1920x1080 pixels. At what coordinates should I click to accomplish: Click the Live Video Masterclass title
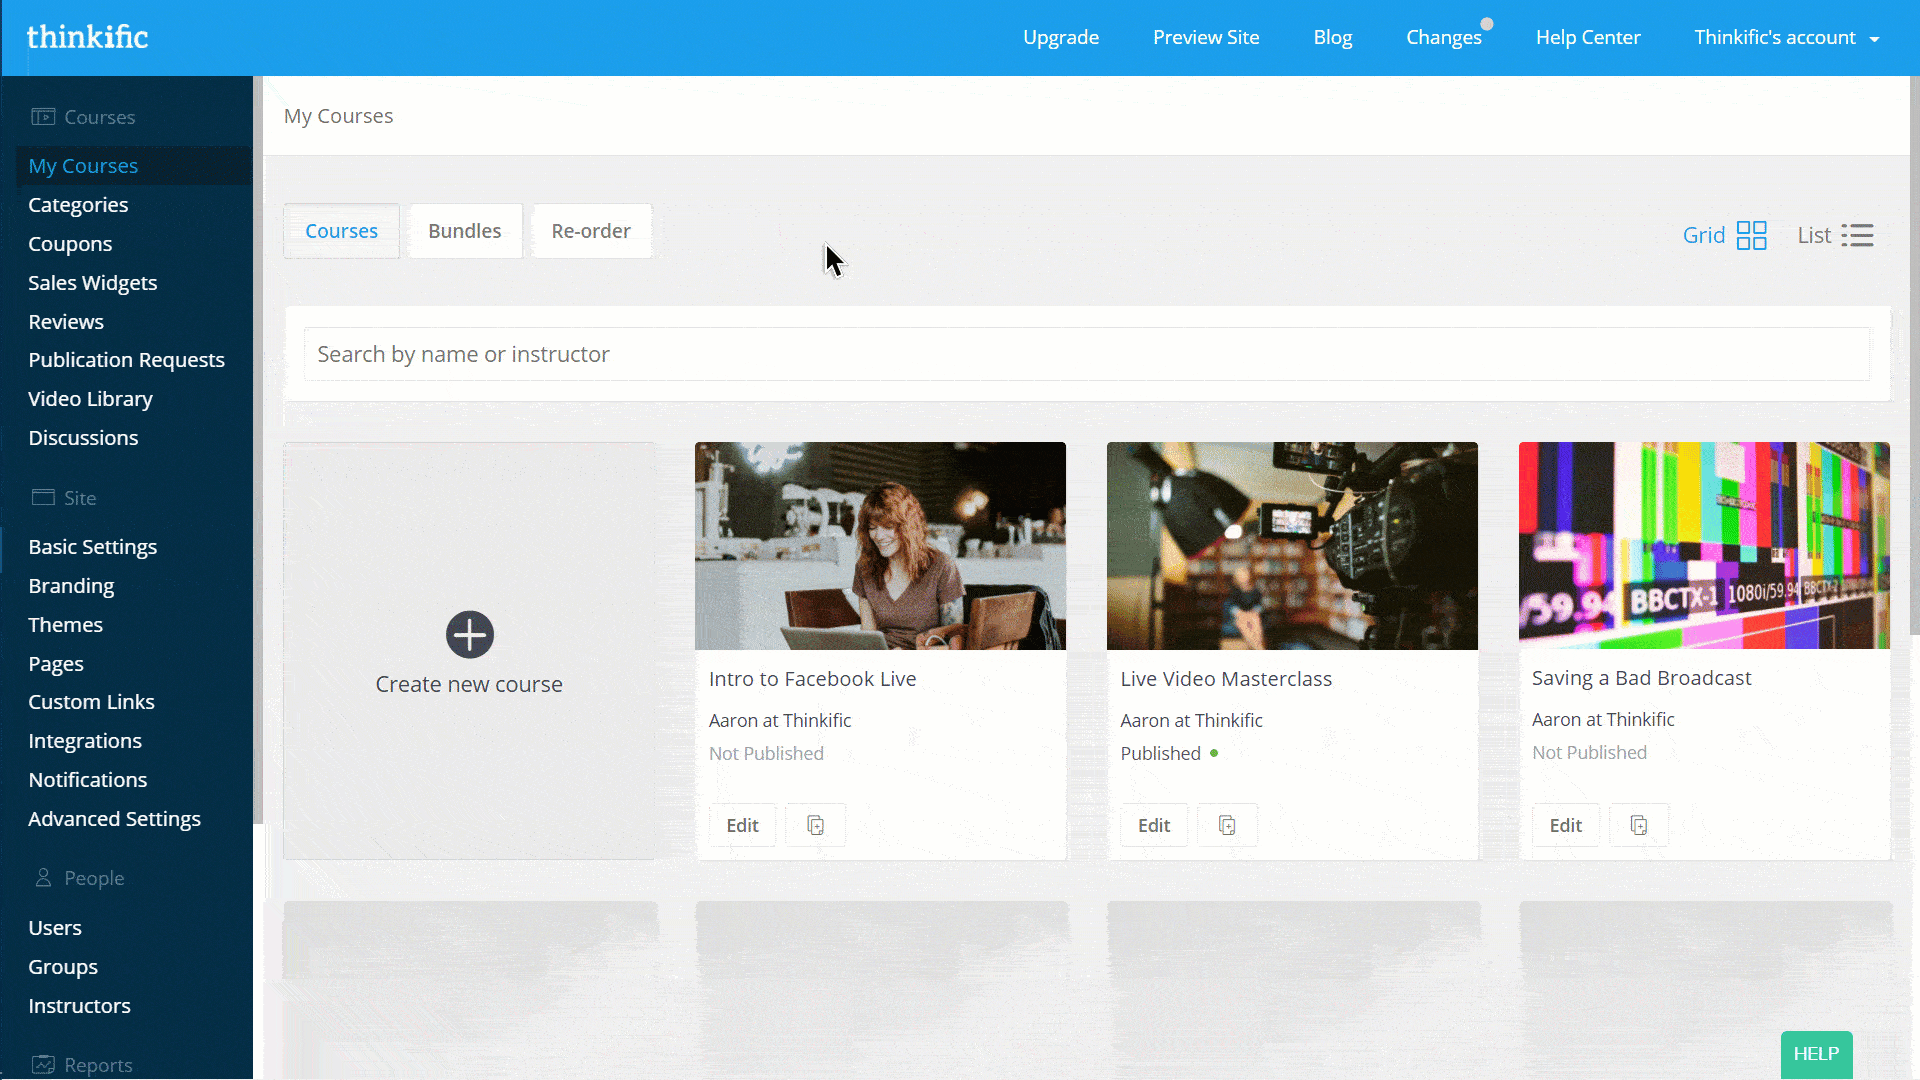click(x=1226, y=679)
